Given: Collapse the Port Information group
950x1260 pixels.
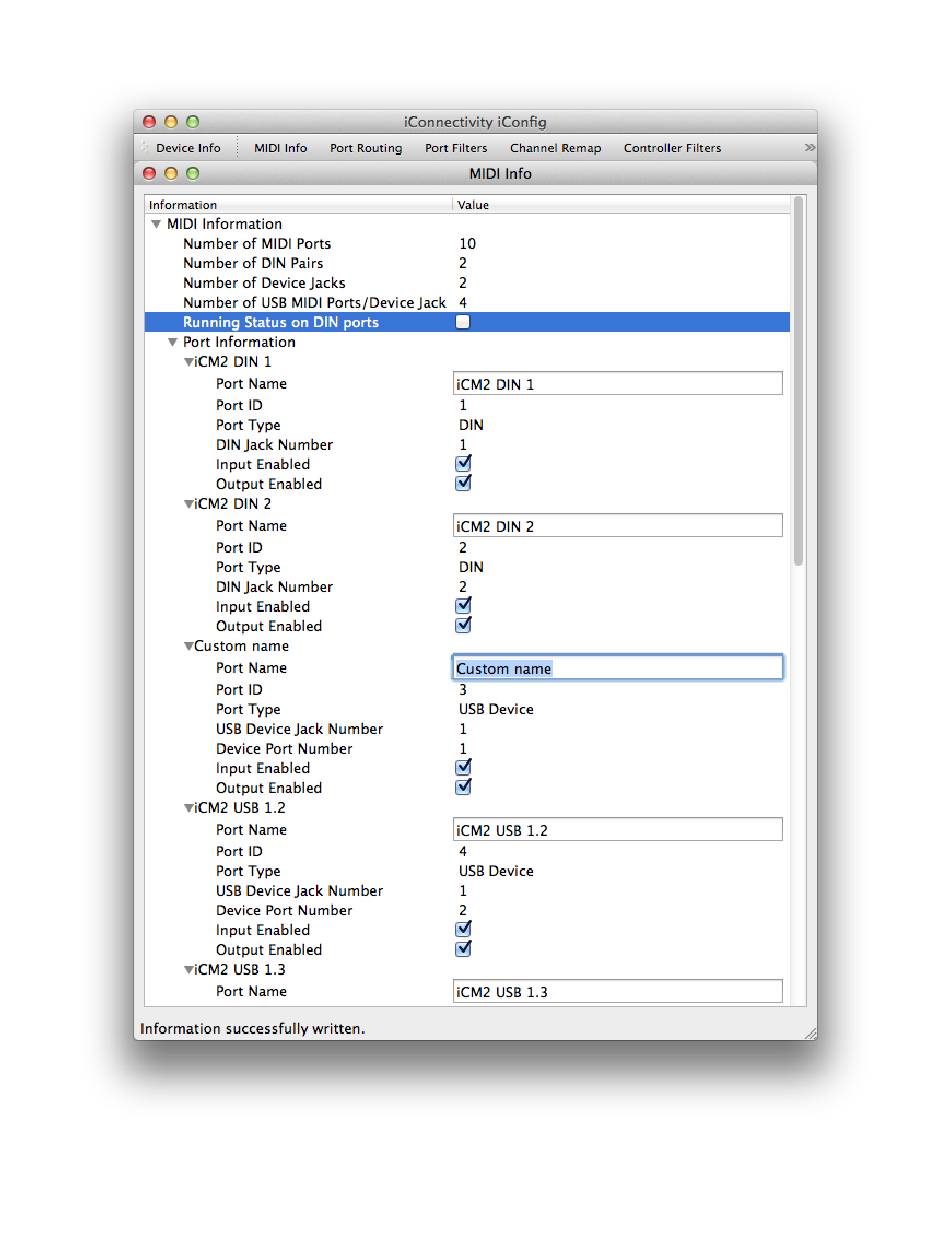Looking at the screenshot, I should (x=172, y=342).
